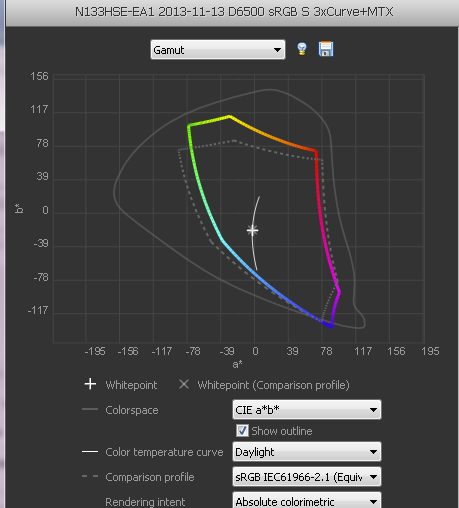Click the Colorspace label
Image resolution: width=459 pixels, height=508 pixels.
[x=132, y=410]
